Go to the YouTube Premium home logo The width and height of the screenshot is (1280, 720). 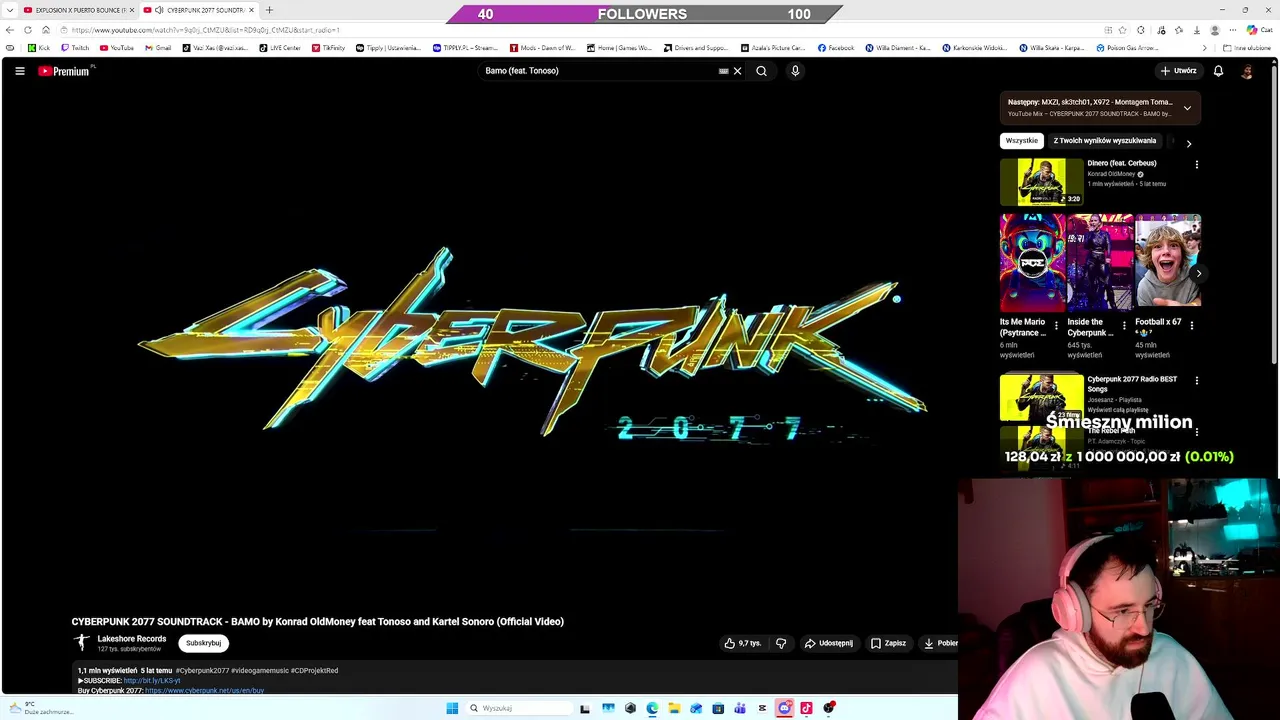tap(66, 71)
